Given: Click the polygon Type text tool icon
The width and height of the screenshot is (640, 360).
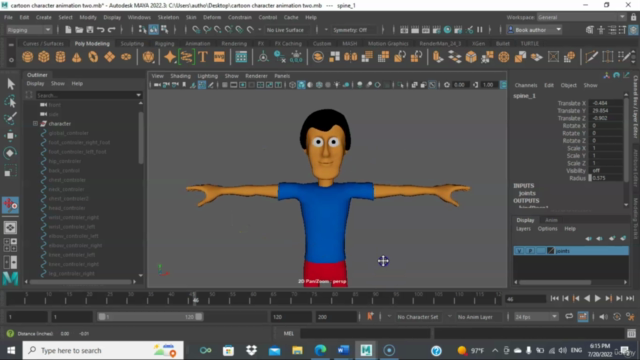Looking at the screenshot, I should pyautogui.click(x=202, y=57).
